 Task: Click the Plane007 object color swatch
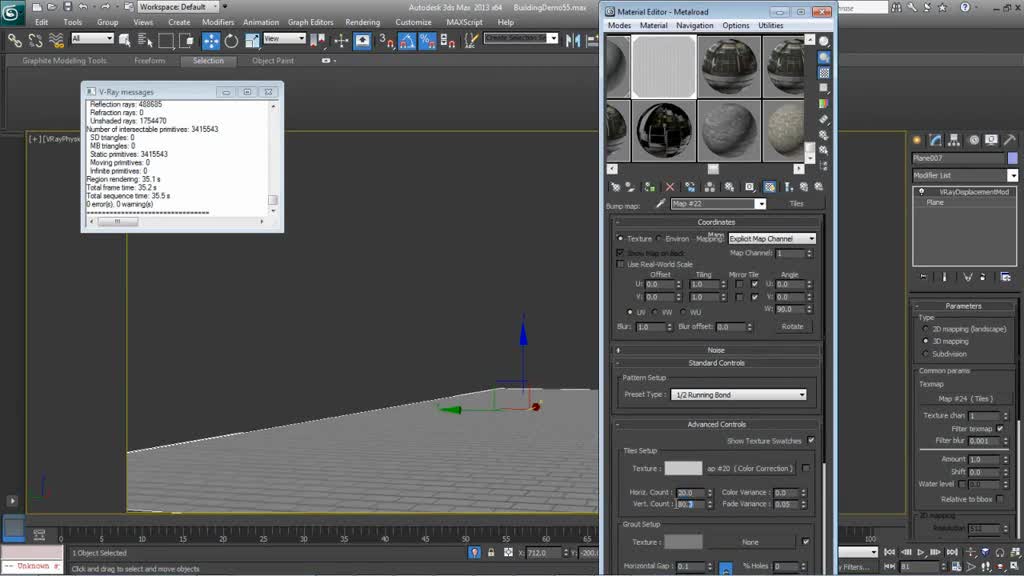tap(1012, 158)
